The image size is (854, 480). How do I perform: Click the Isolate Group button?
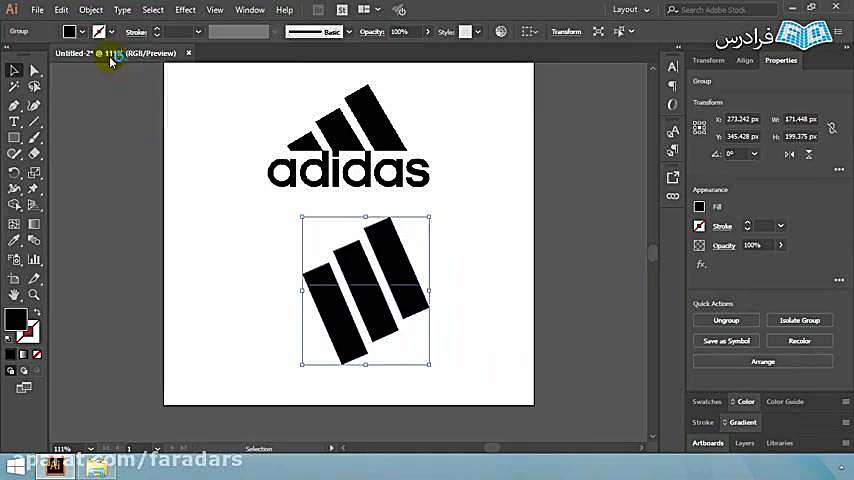[800, 320]
